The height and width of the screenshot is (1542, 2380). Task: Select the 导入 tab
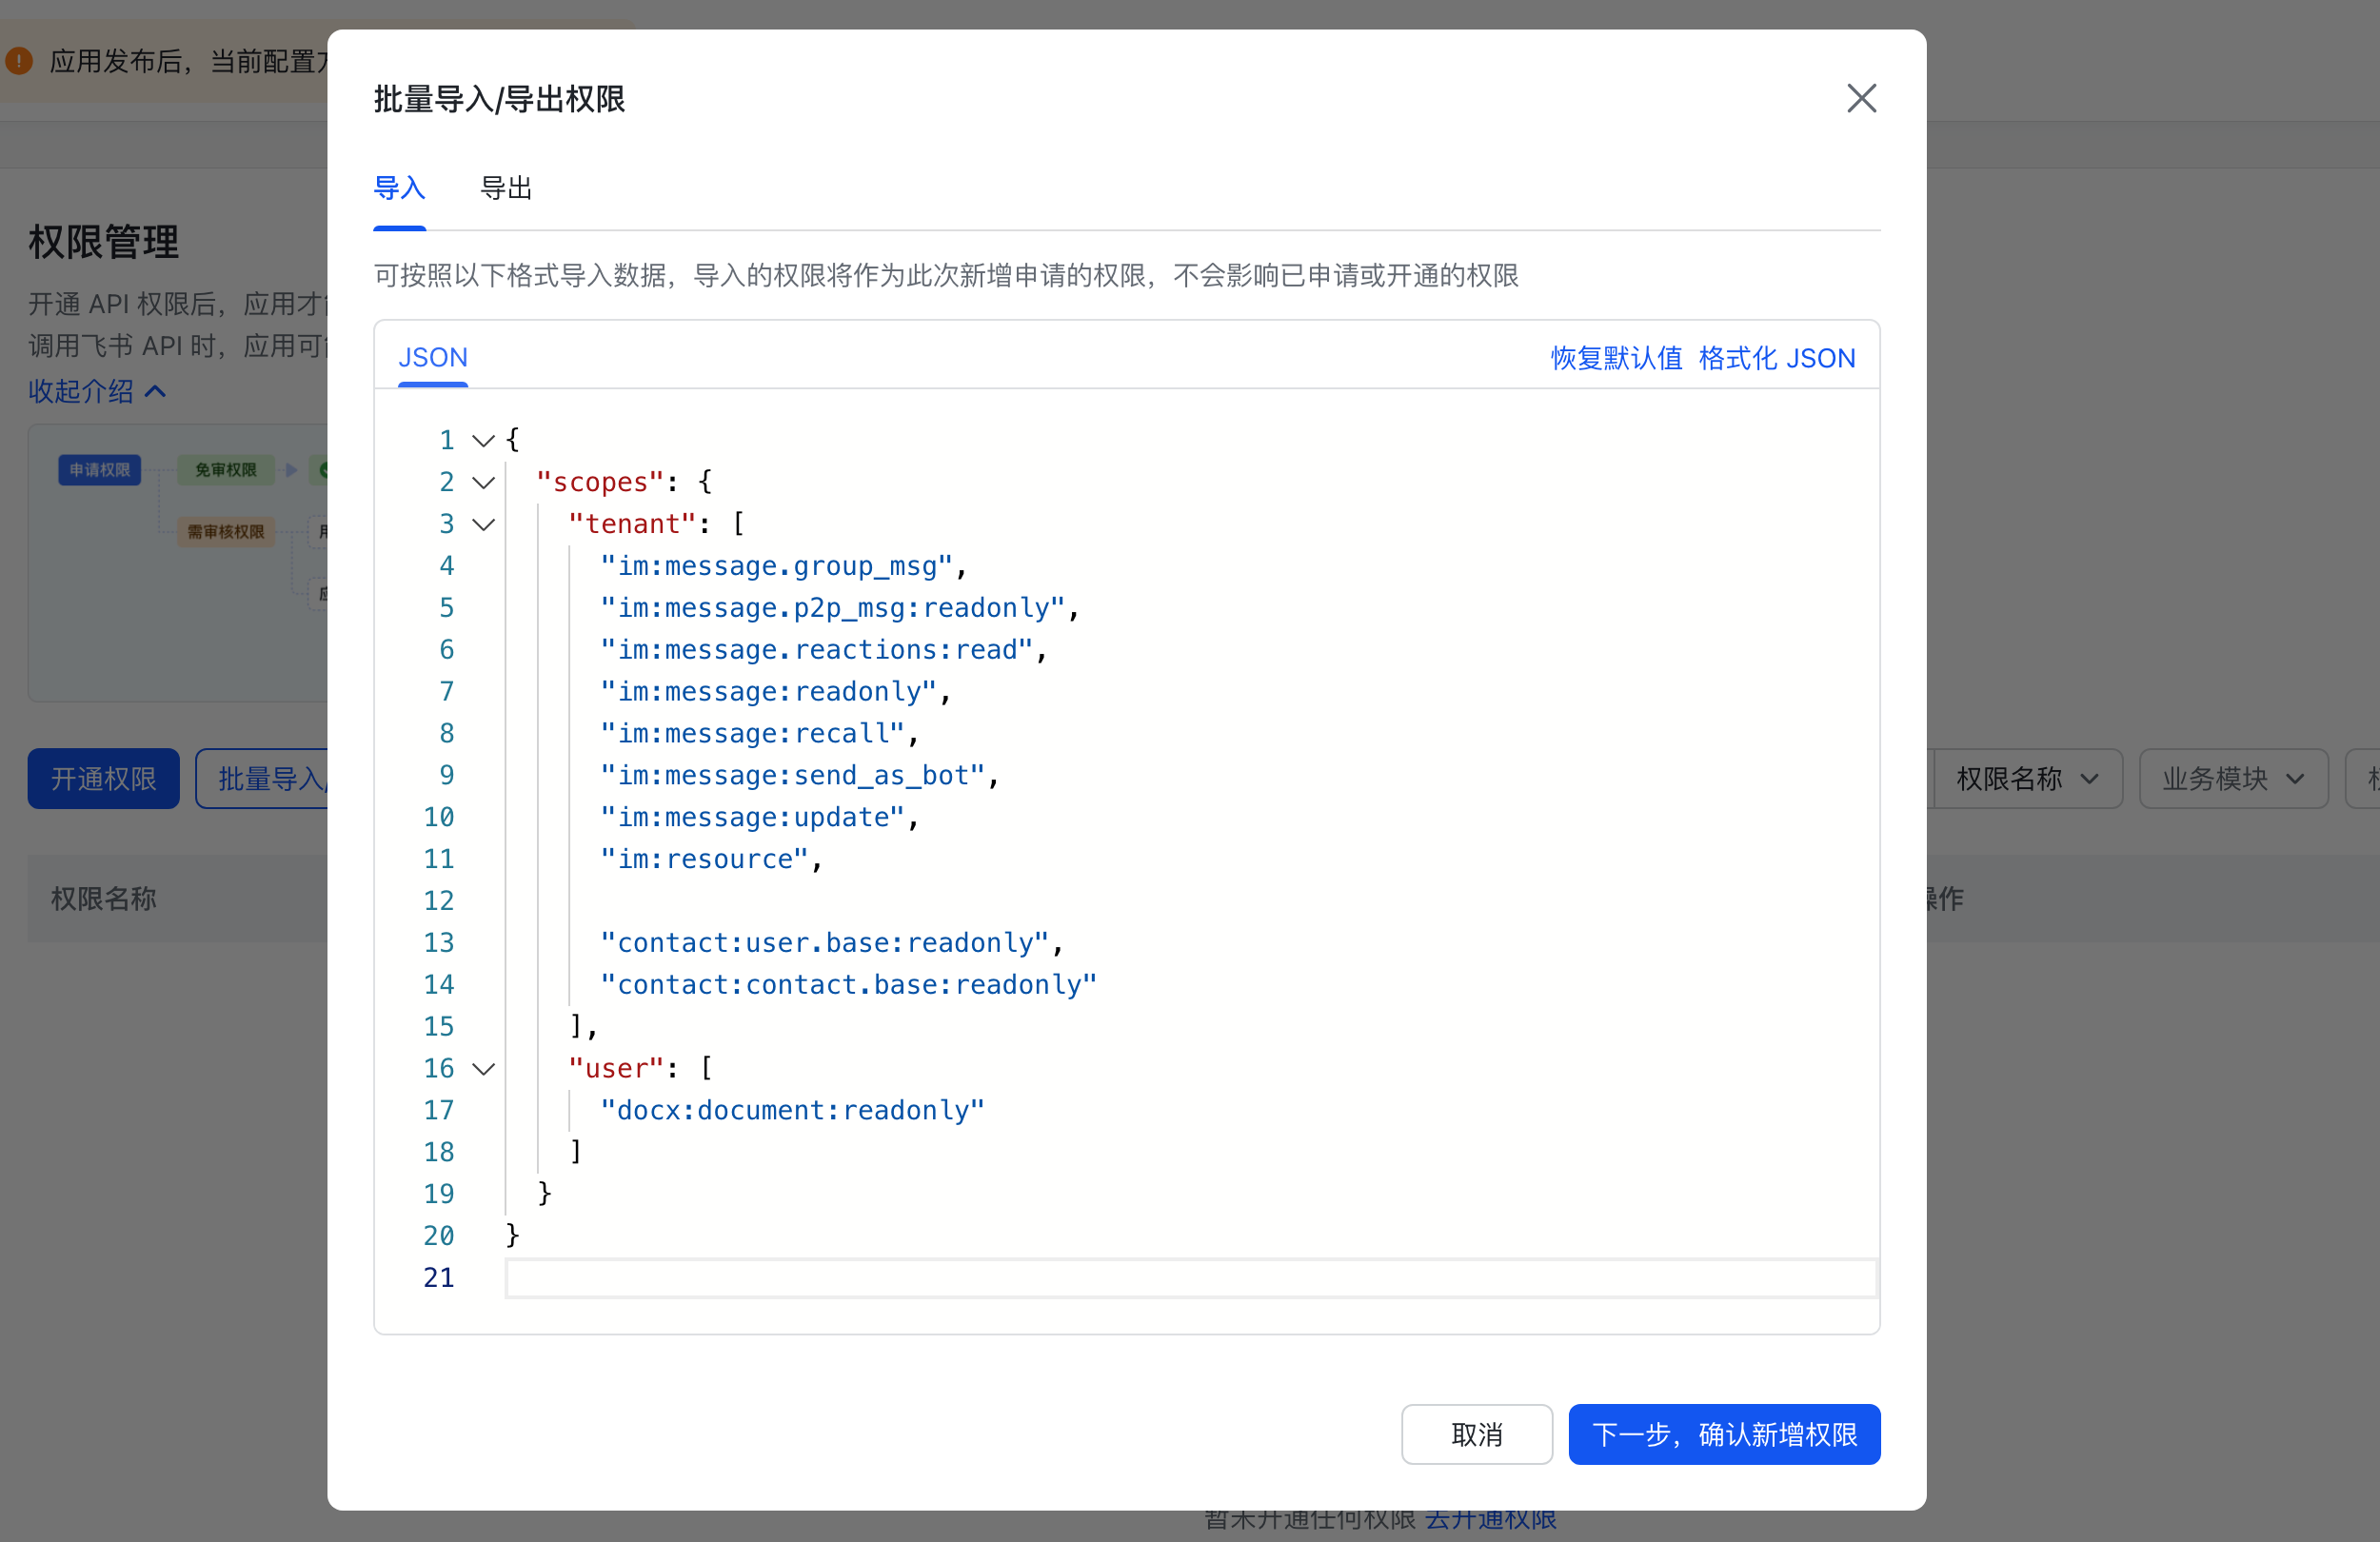point(399,188)
